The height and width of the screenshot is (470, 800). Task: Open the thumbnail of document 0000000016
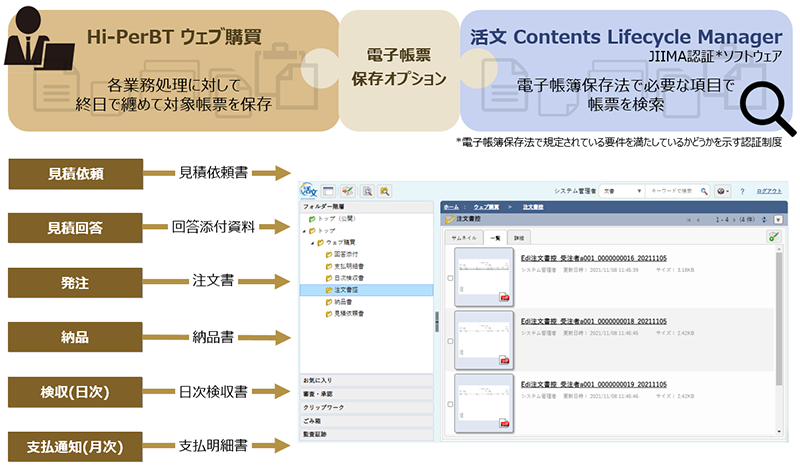point(484,277)
